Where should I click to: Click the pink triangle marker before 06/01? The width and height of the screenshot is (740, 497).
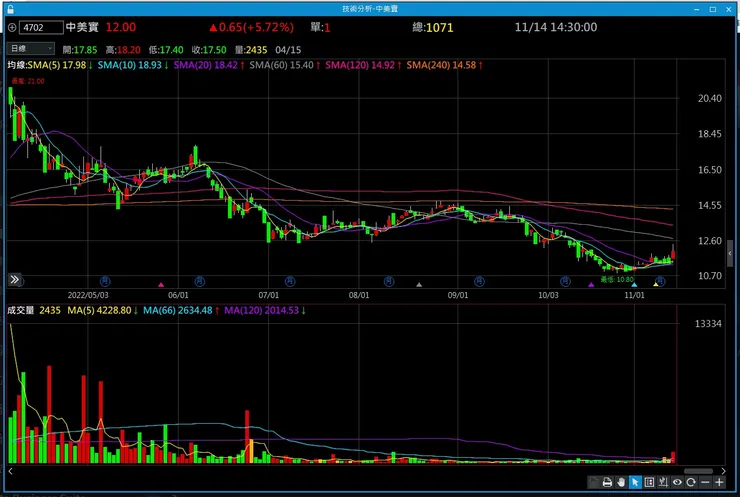coord(161,285)
